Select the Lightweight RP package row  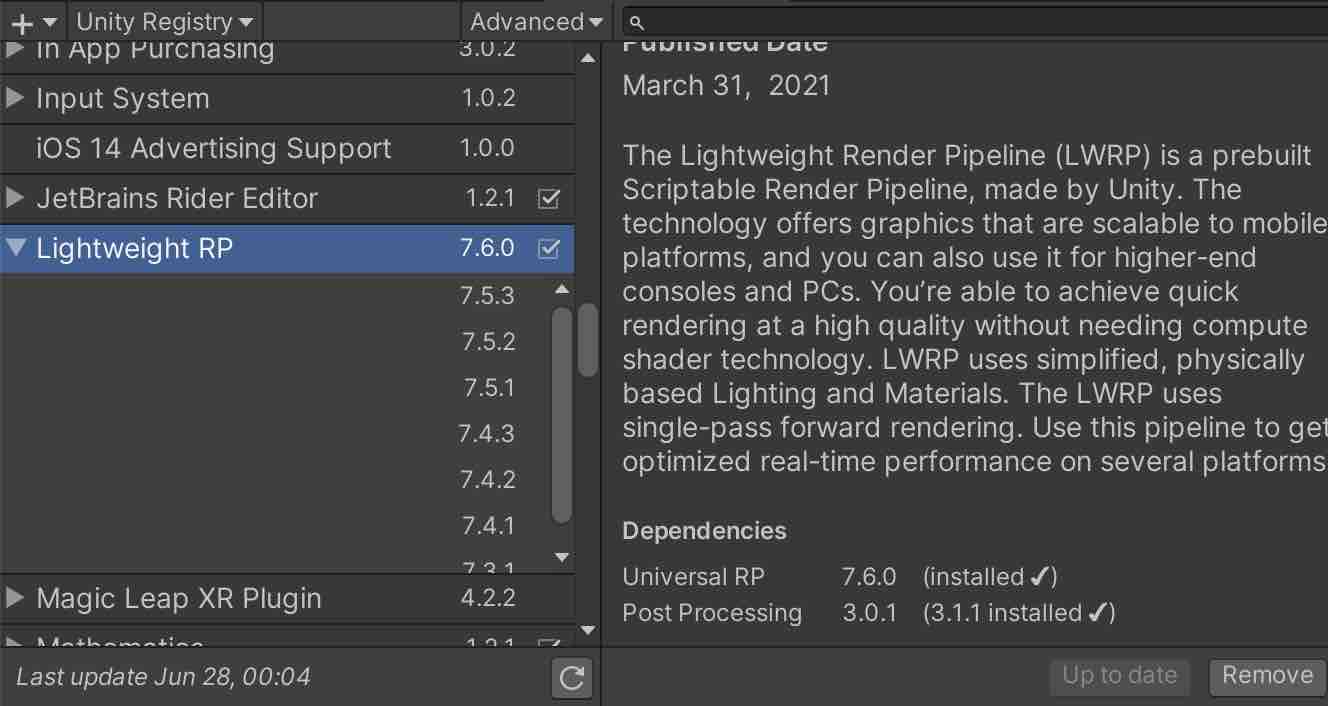pos(287,249)
